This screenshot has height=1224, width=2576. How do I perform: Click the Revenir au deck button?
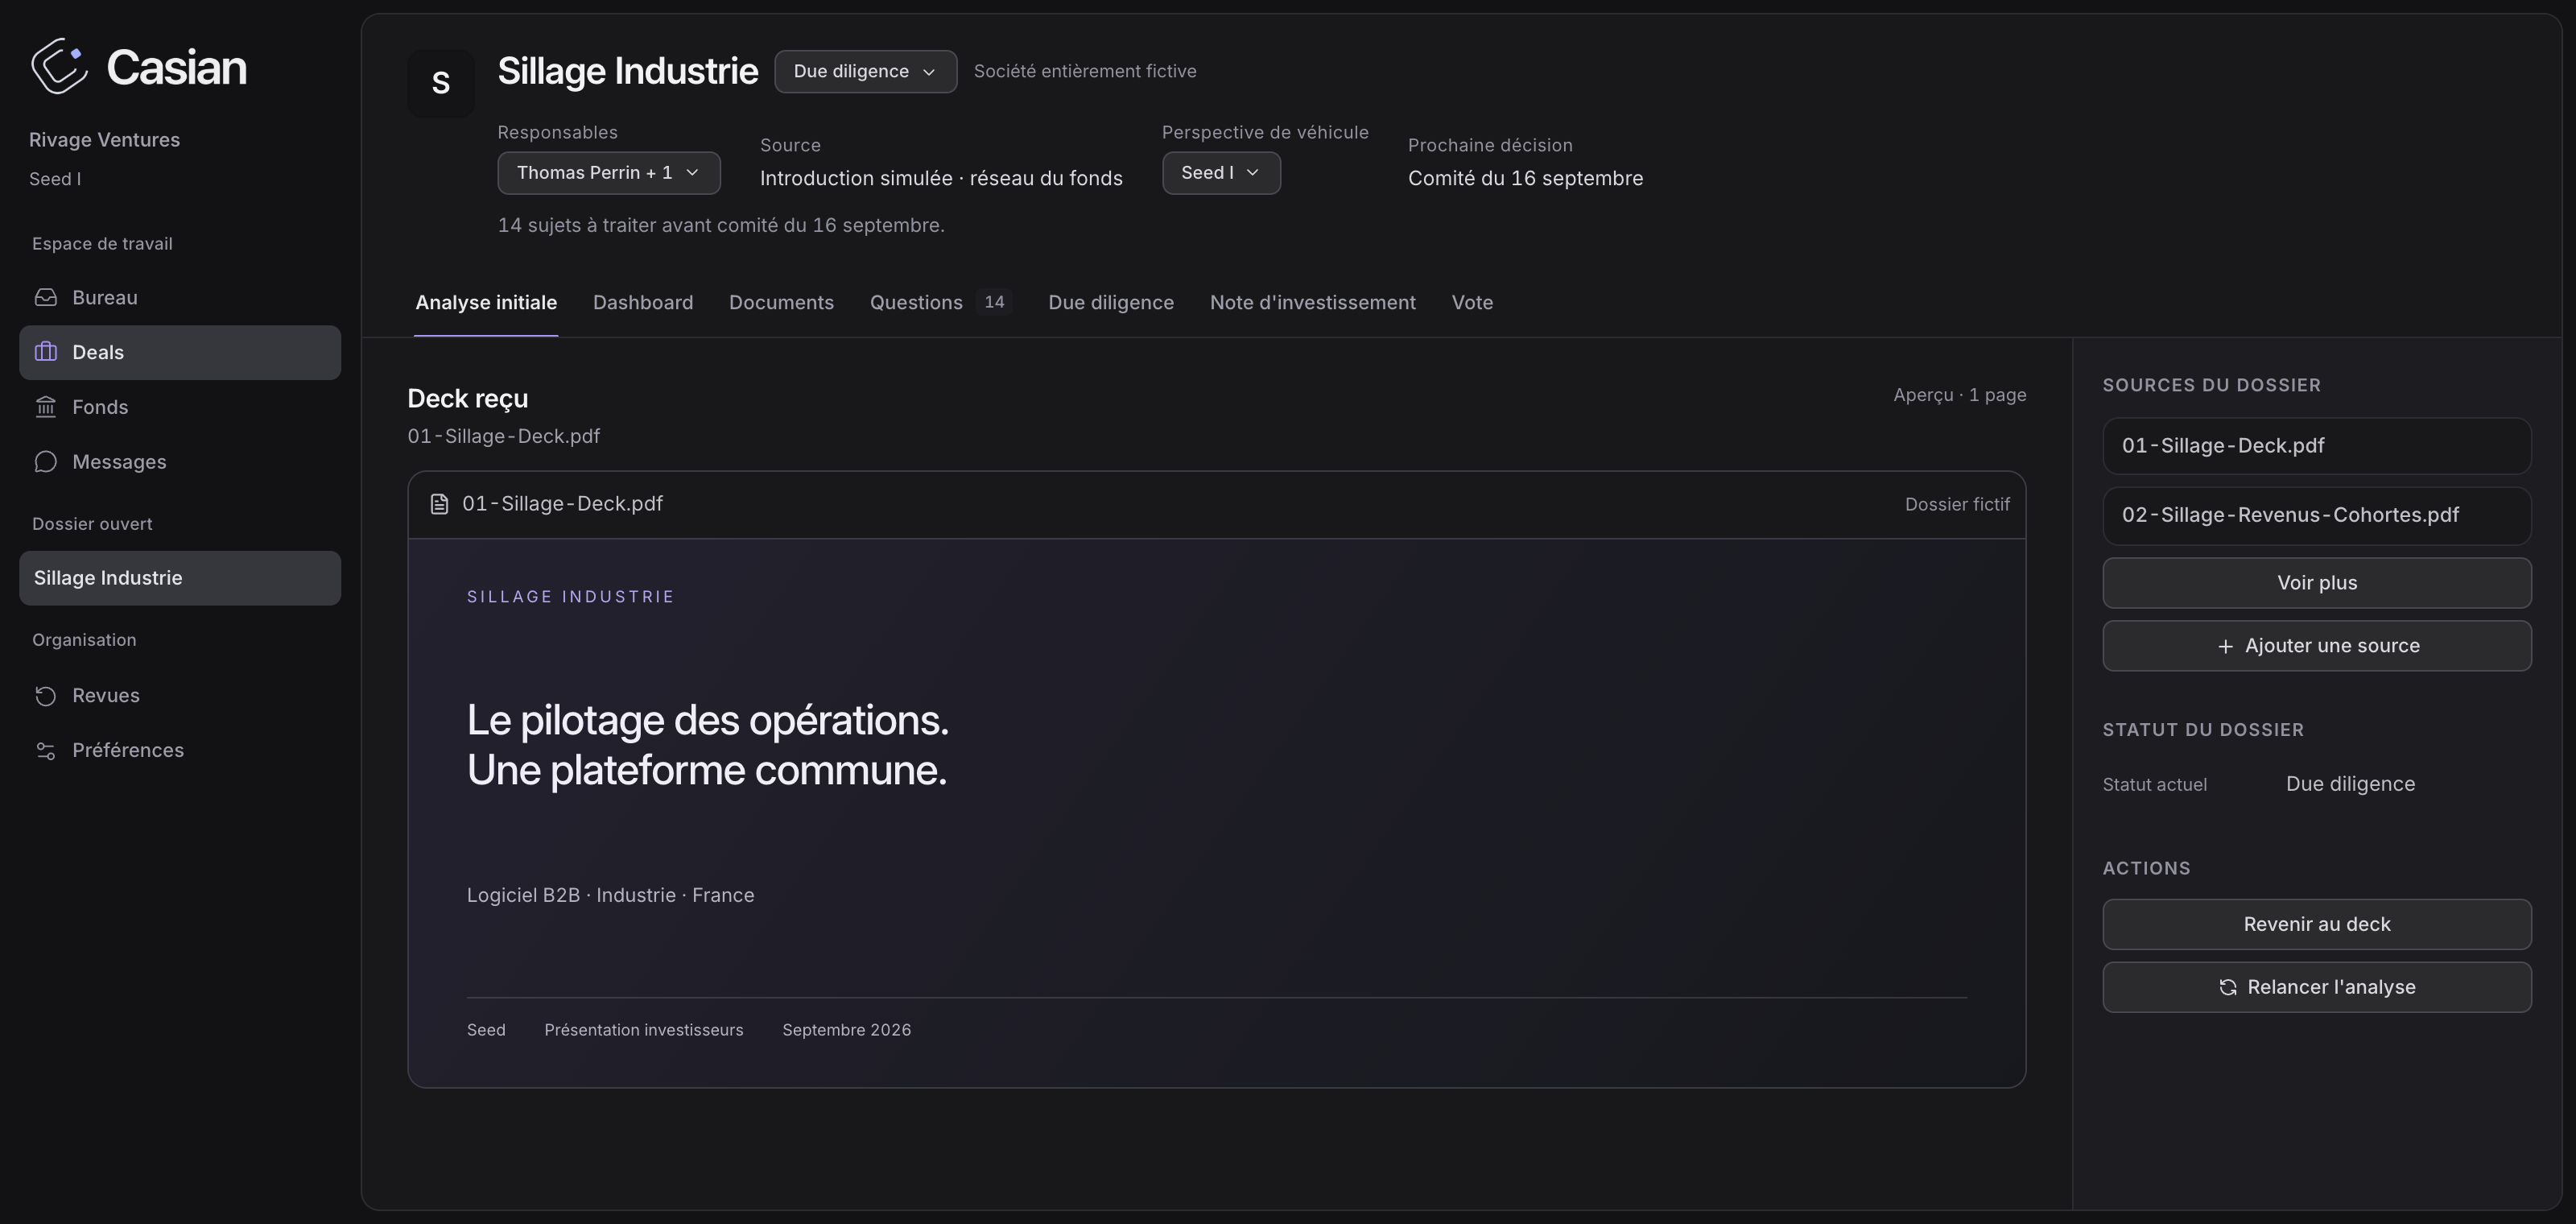pyautogui.click(x=2317, y=925)
